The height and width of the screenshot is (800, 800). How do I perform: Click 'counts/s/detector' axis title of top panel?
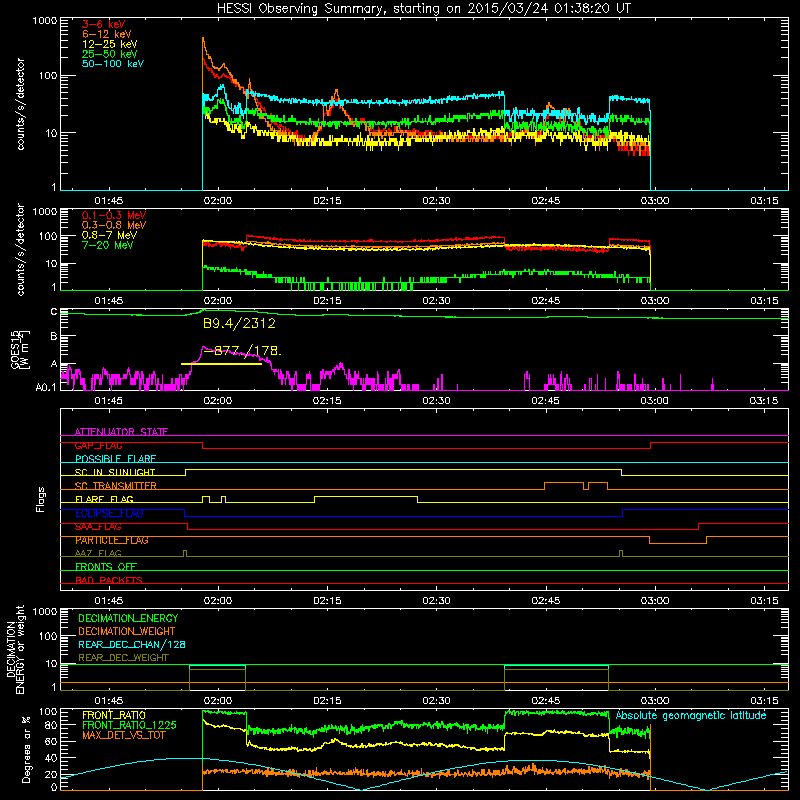click(x=20, y=104)
